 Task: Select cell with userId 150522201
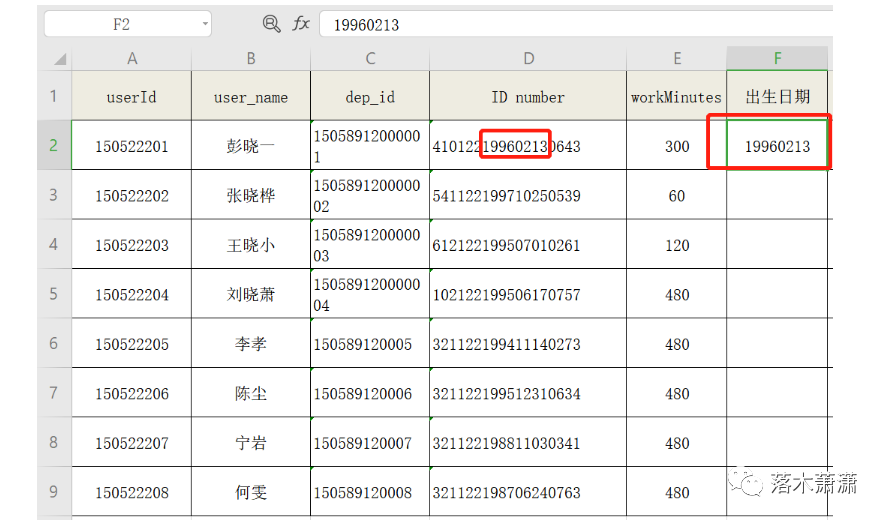[x=132, y=145]
